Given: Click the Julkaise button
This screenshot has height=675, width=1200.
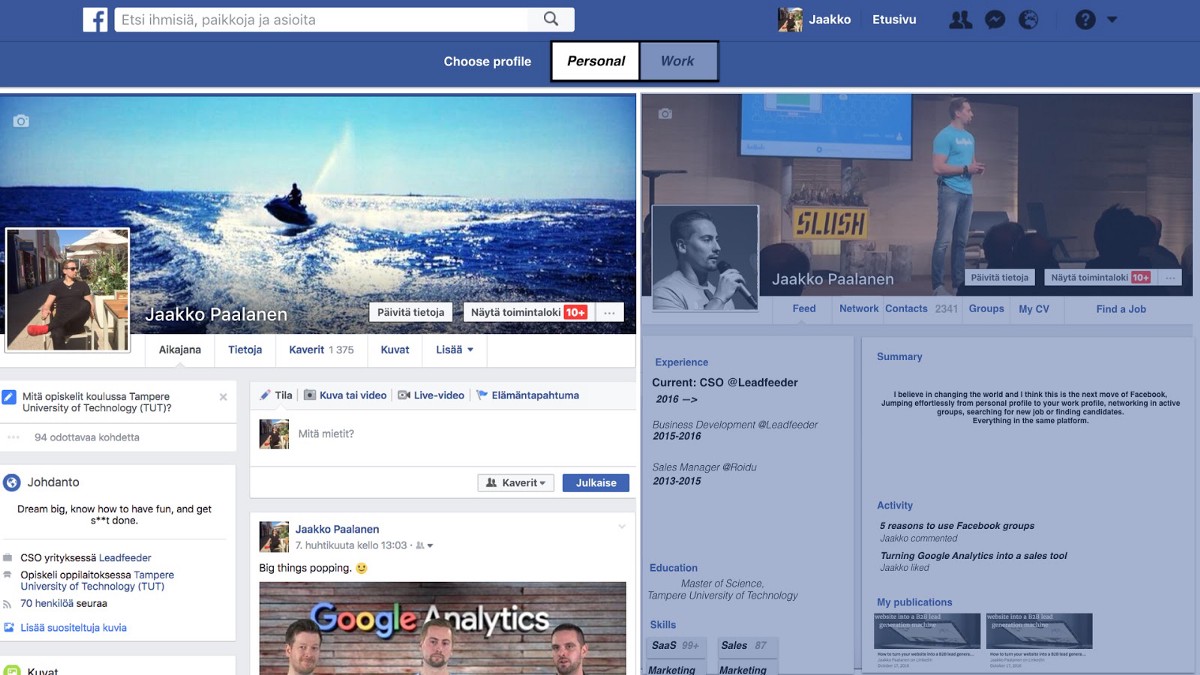Looking at the screenshot, I should pos(596,483).
